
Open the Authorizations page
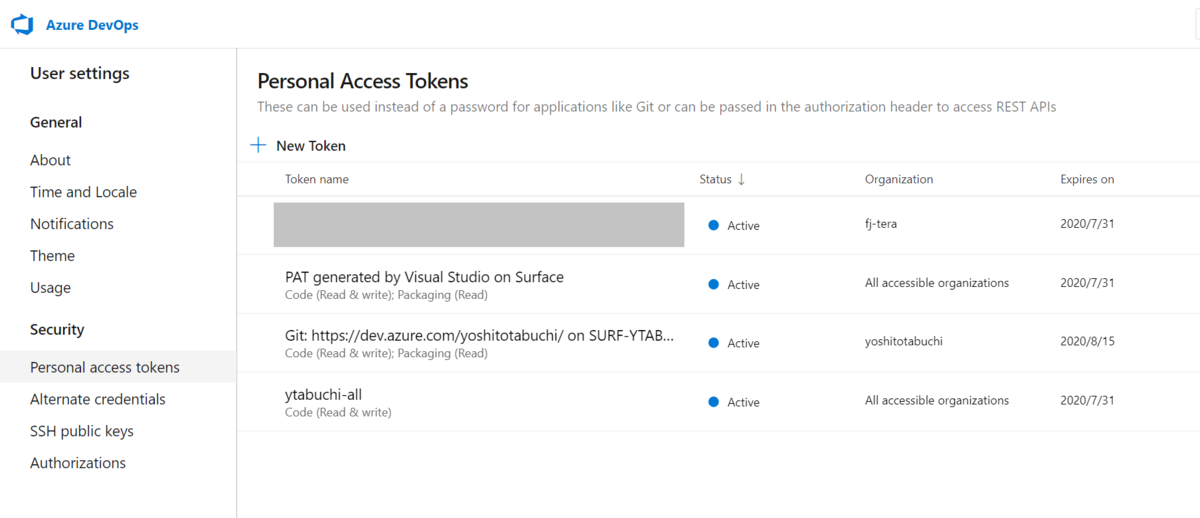point(78,463)
